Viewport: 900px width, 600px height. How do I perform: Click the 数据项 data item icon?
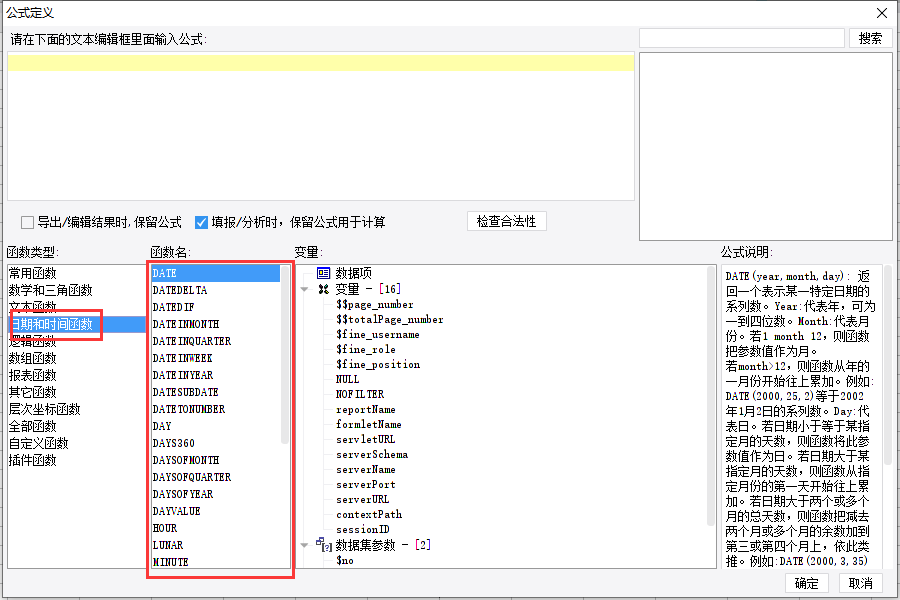click(324, 273)
